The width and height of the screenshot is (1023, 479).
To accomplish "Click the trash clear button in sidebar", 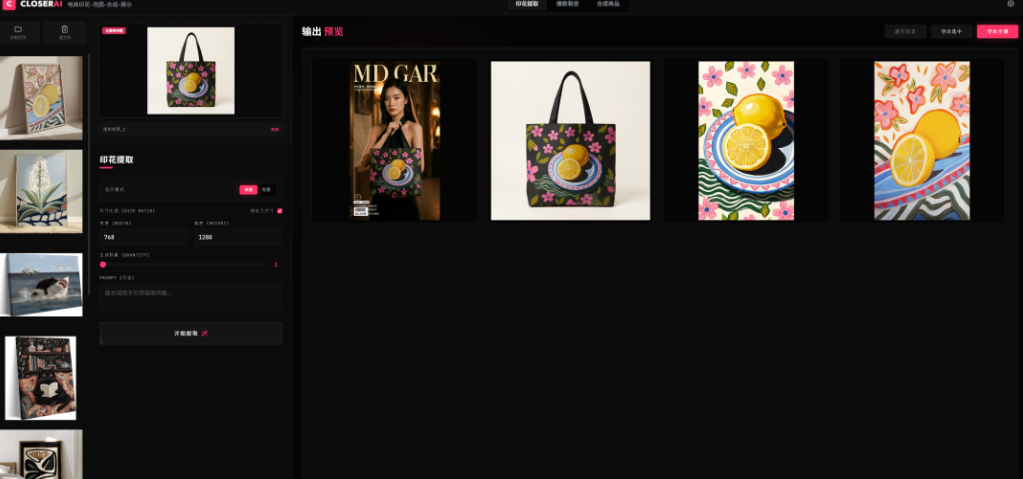I will coord(65,33).
